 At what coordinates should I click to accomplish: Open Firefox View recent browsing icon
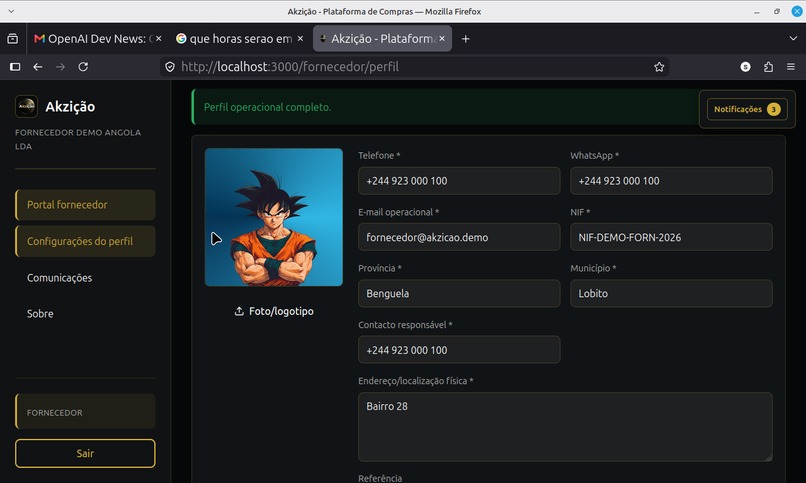tap(12, 39)
